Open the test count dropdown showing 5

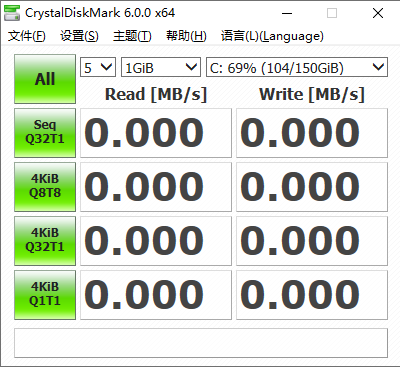[98, 67]
